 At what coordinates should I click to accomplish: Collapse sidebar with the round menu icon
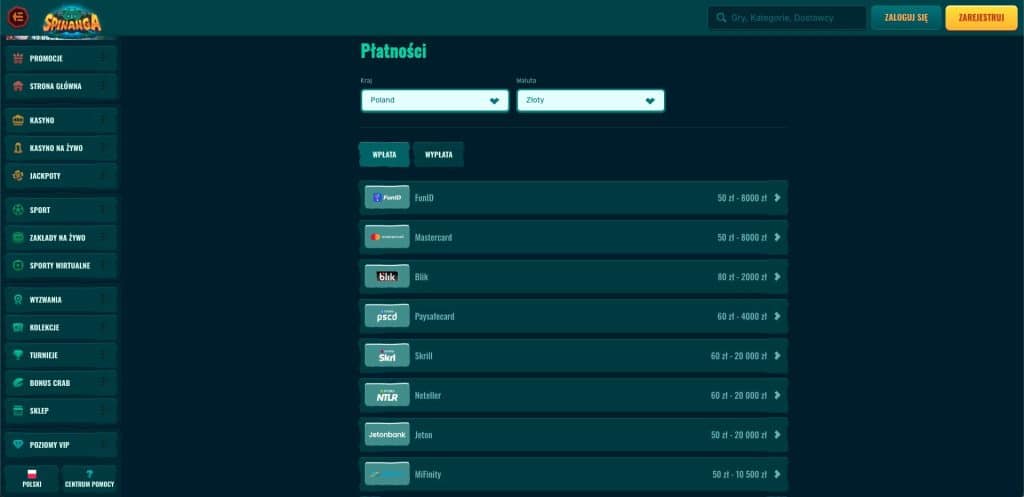click(x=18, y=16)
